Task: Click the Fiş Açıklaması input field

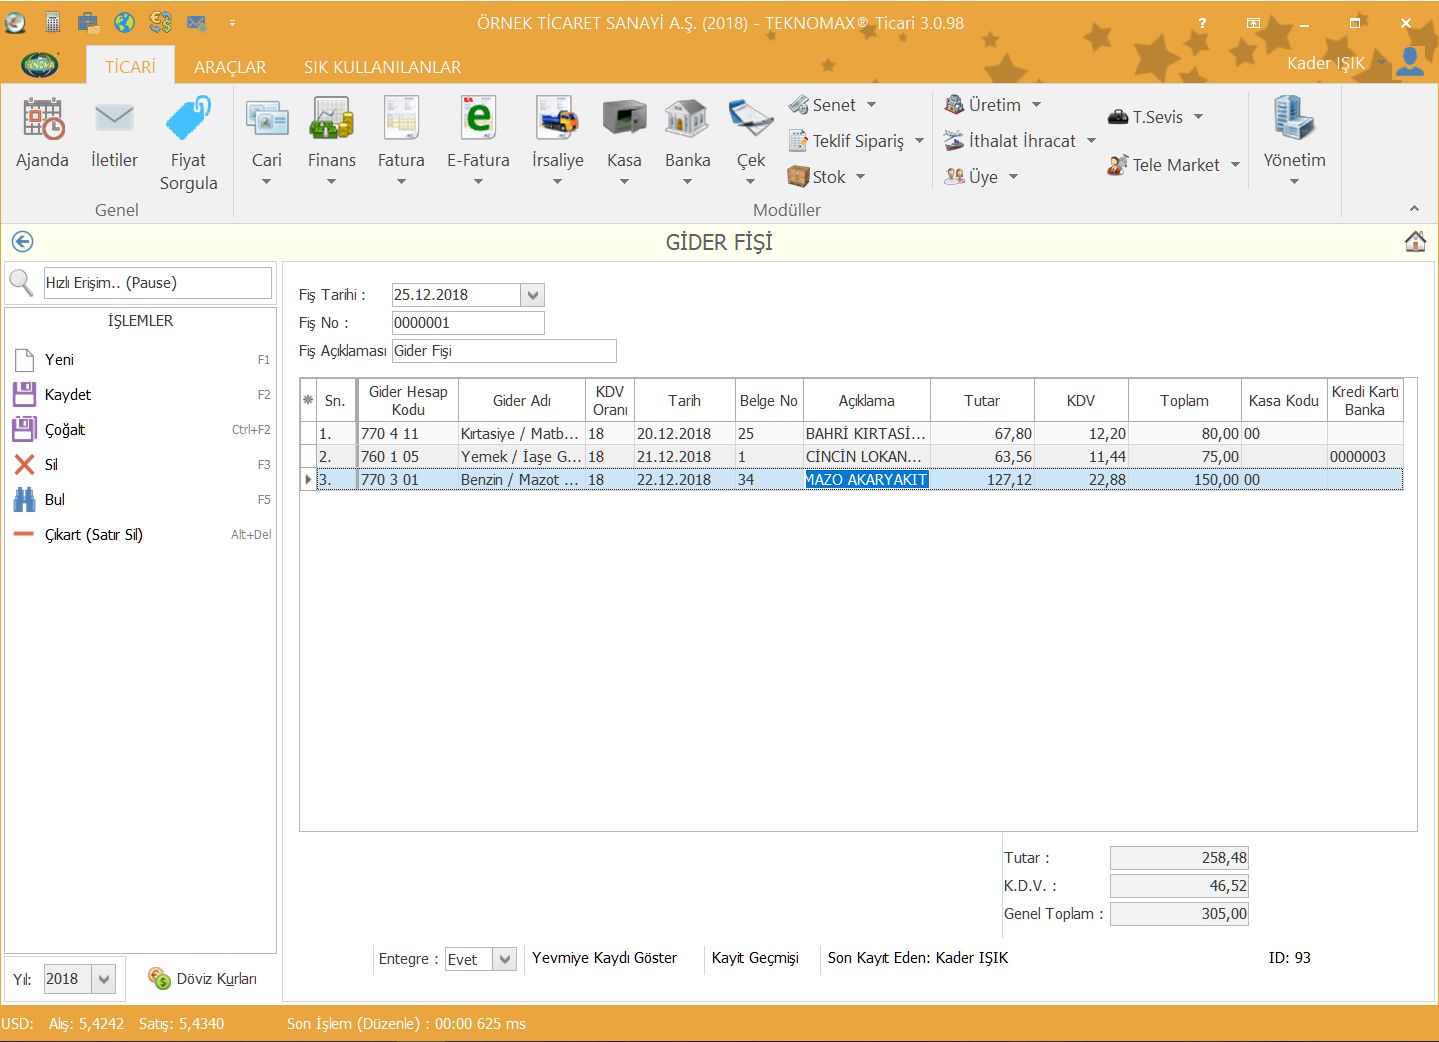Action: (x=504, y=351)
